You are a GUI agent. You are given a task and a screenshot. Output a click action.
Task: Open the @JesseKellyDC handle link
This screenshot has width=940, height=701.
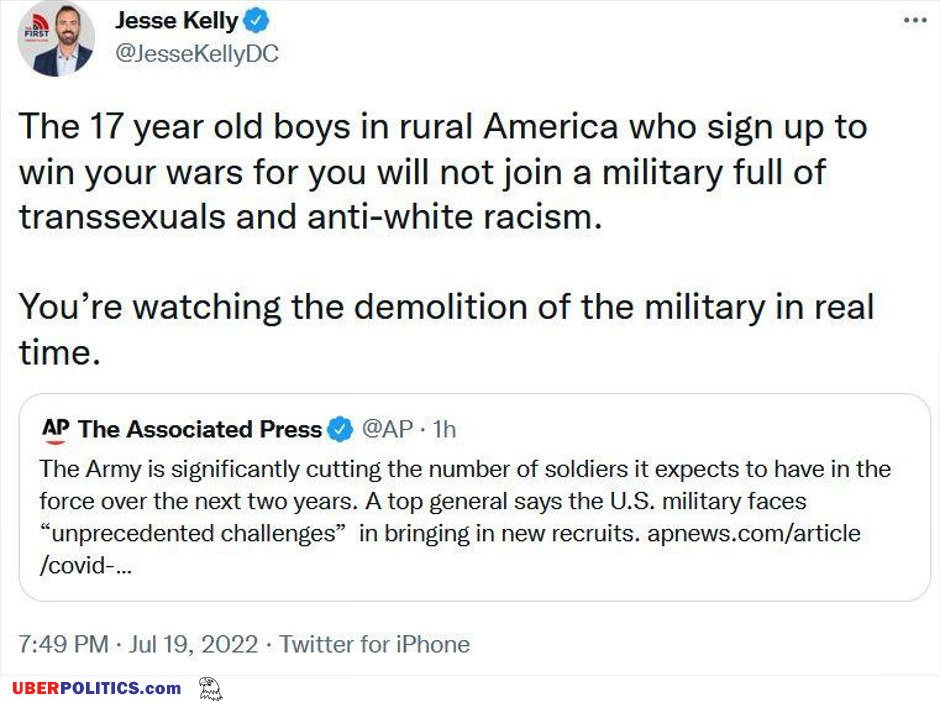[x=197, y=54]
